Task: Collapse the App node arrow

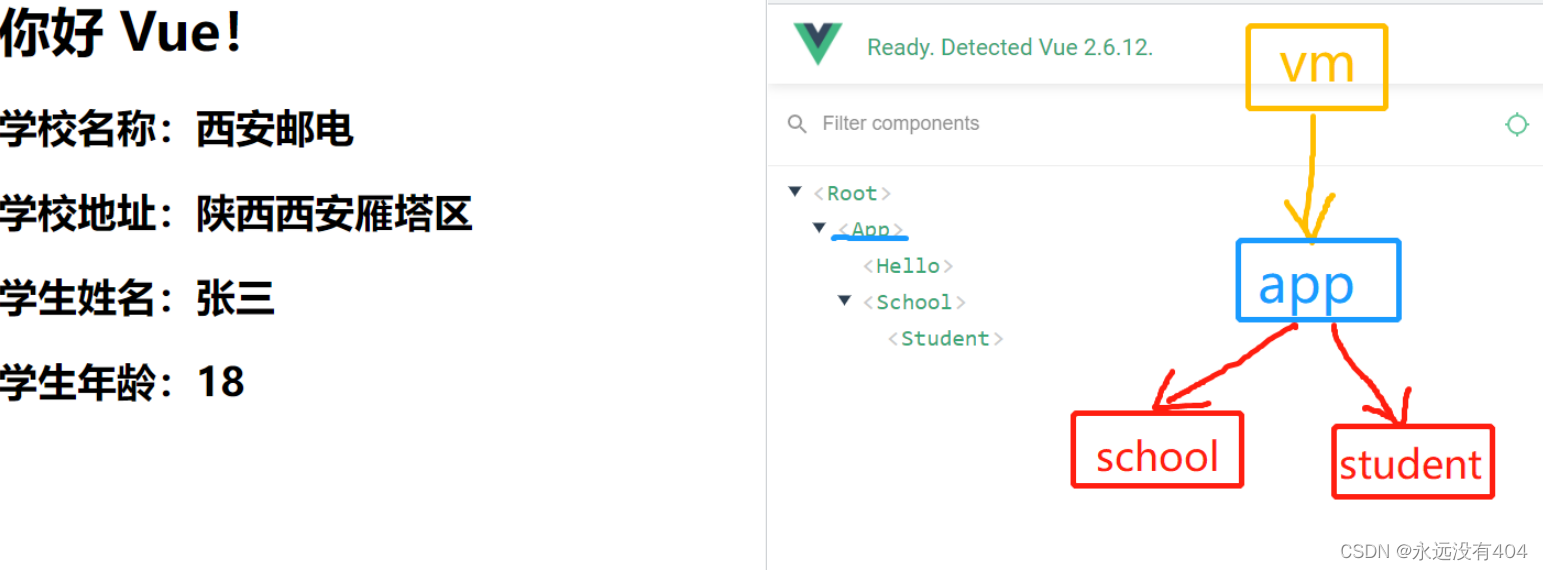Action: 819,228
